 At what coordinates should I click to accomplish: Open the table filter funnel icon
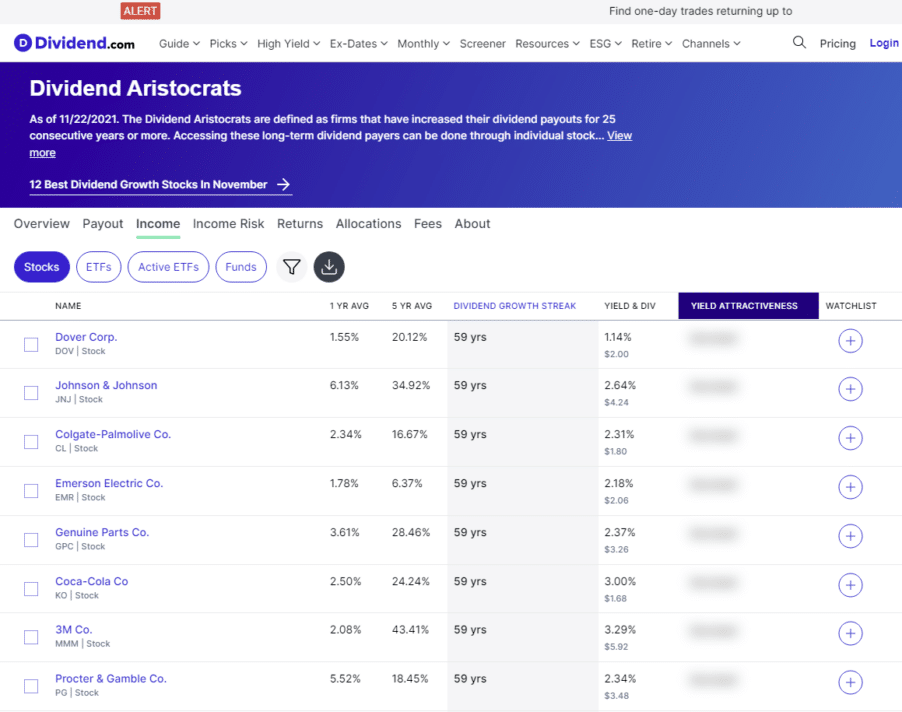point(291,267)
